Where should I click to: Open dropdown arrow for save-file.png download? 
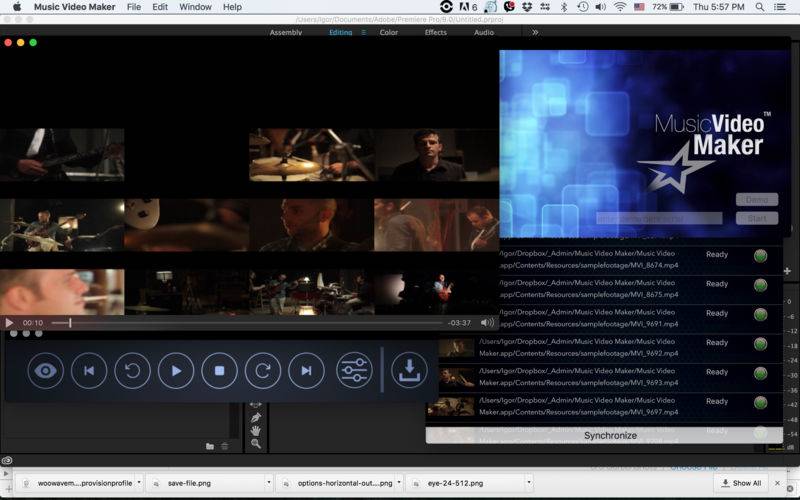point(268,483)
